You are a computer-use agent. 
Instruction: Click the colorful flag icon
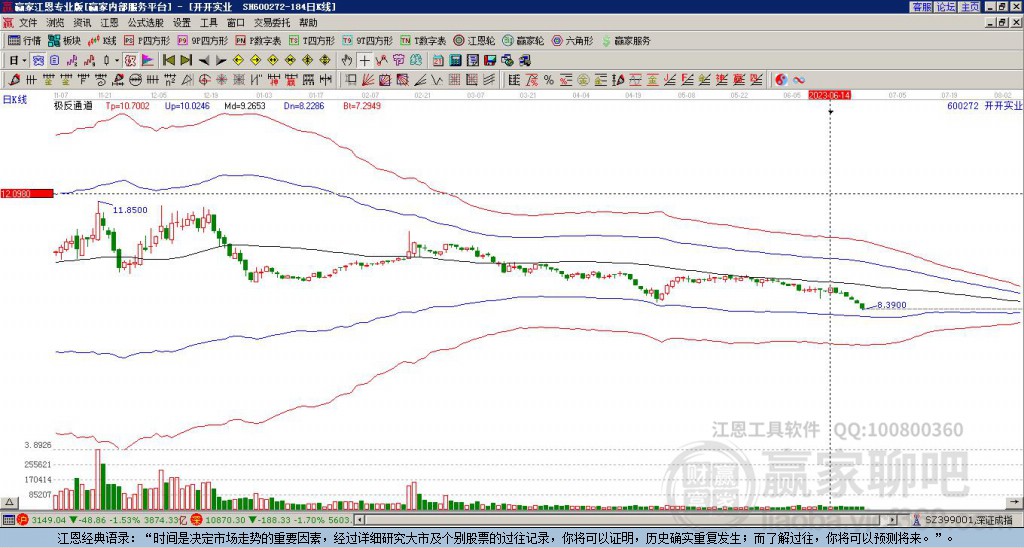148,61
